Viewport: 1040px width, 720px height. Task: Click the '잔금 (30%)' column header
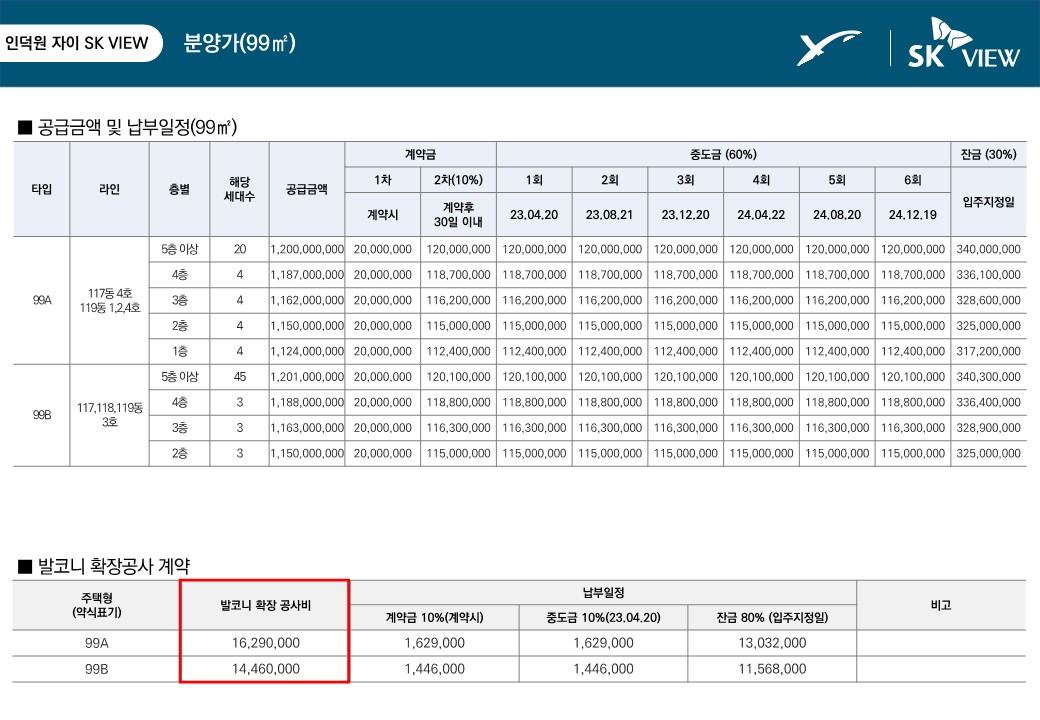click(x=988, y=154)
